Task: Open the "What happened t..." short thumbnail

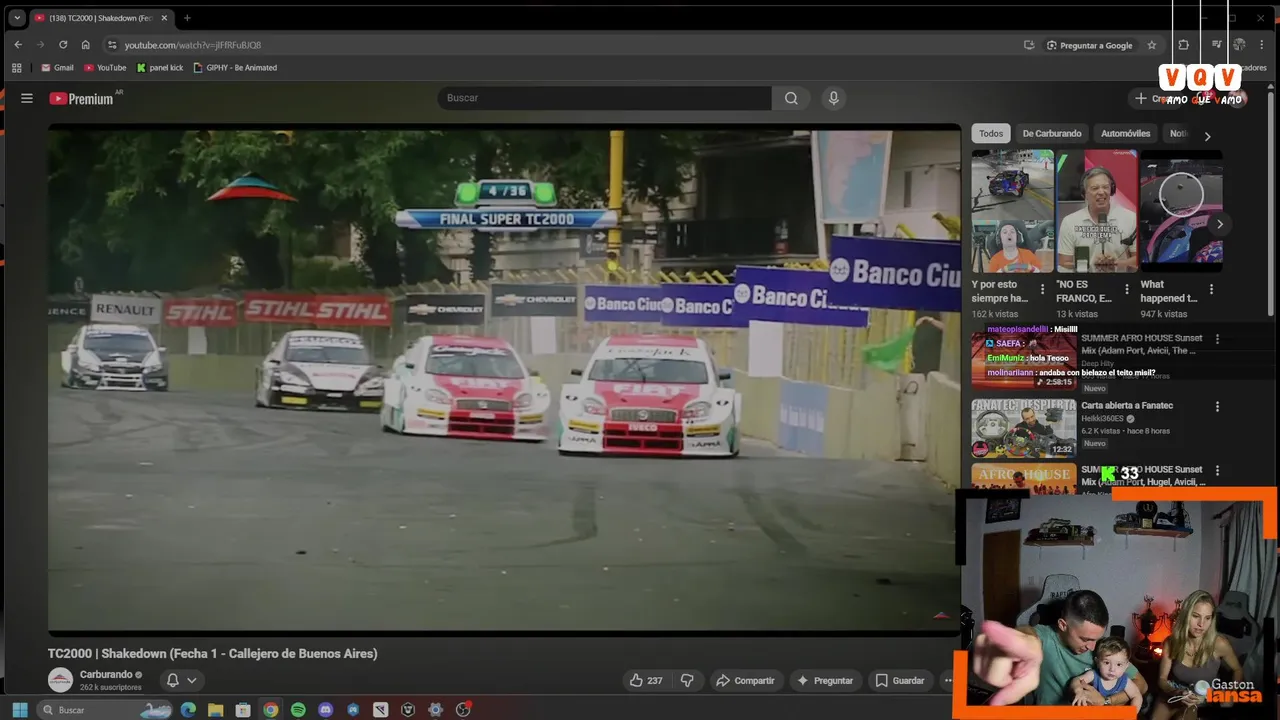Action: tap(1181, 211)
